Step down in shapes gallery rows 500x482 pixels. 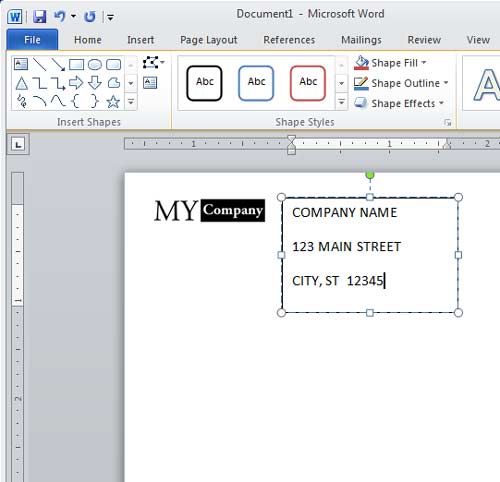tap(131, 83)
